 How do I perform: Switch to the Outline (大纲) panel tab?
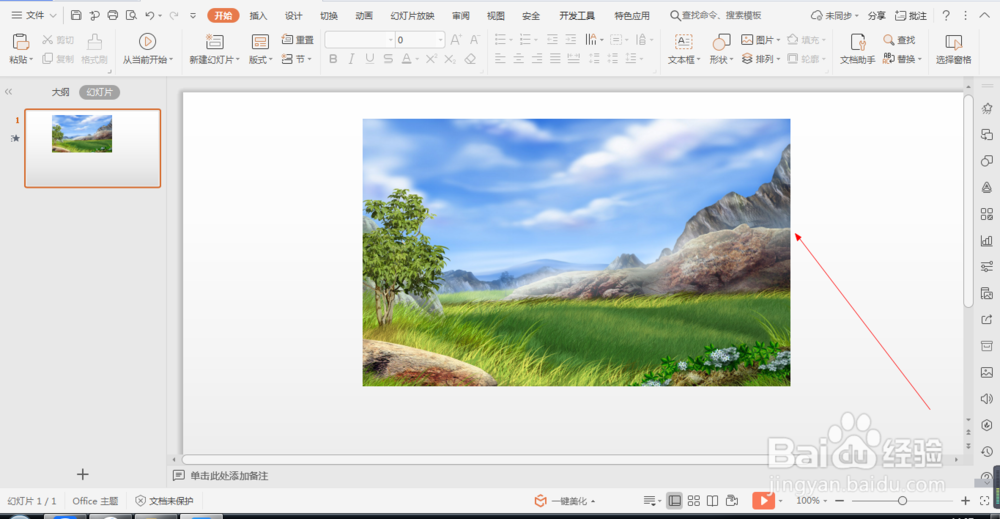[x=60, y=92]
